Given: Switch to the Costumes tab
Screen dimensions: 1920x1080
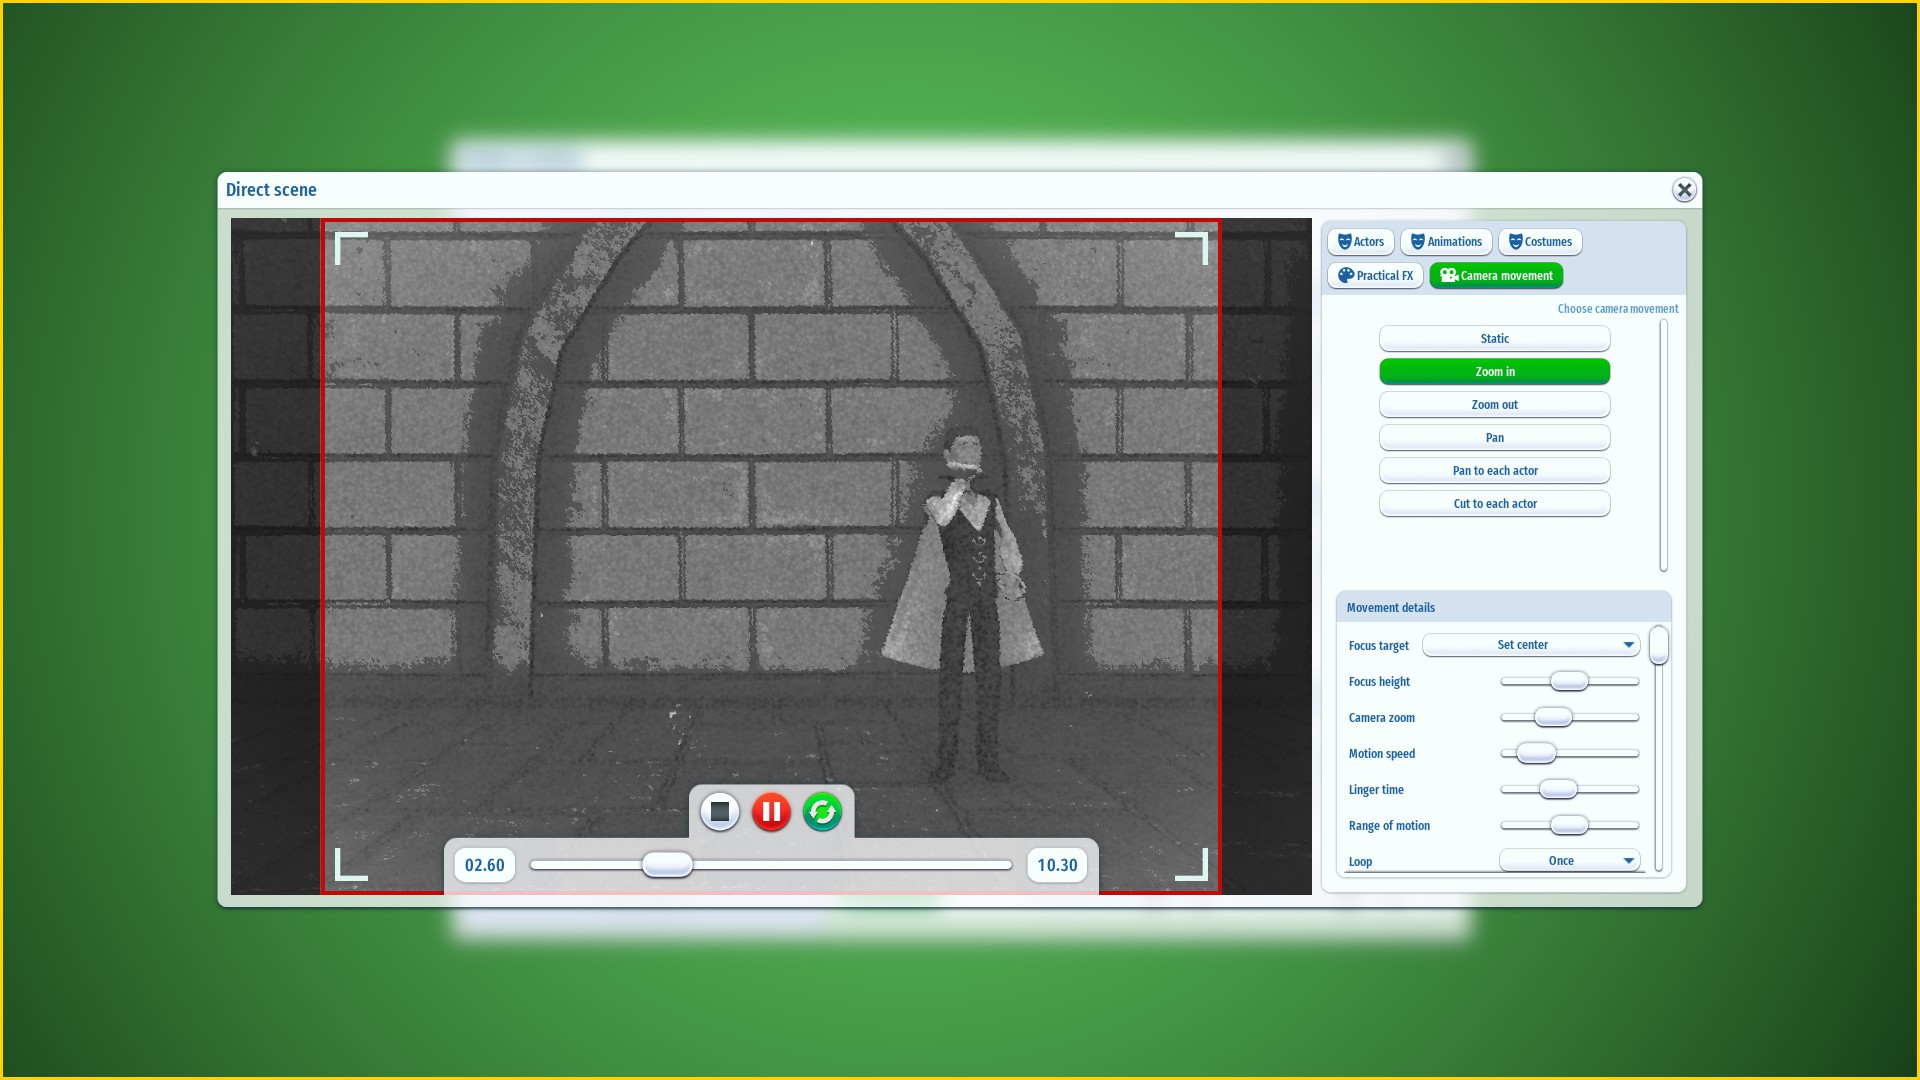Looking at the screenshot, I should coord(1540,242).
